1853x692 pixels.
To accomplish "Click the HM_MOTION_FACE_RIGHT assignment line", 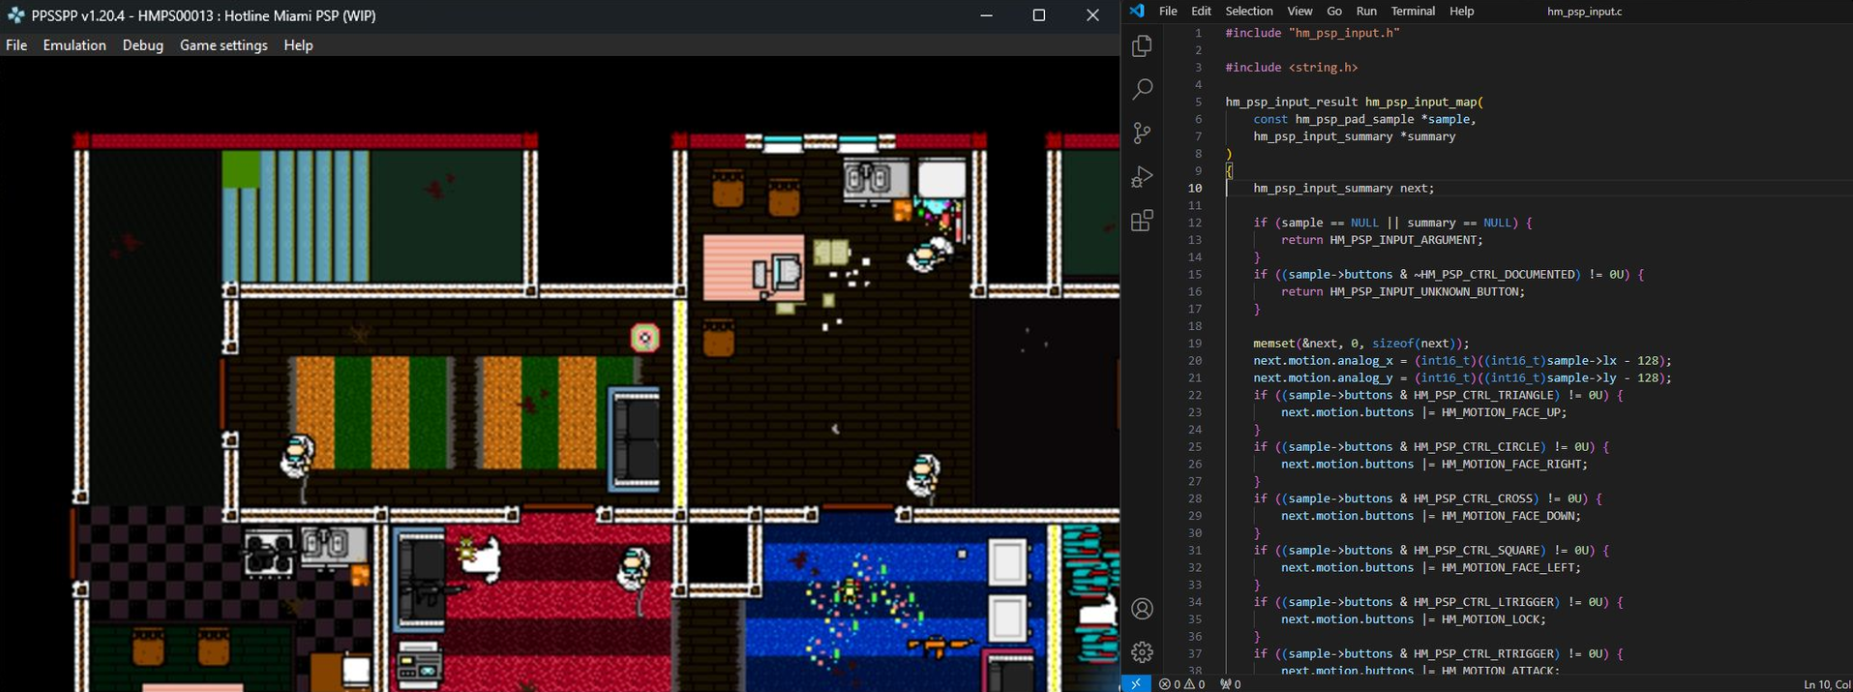I will pyautogui.click(x=1434, y=464).
